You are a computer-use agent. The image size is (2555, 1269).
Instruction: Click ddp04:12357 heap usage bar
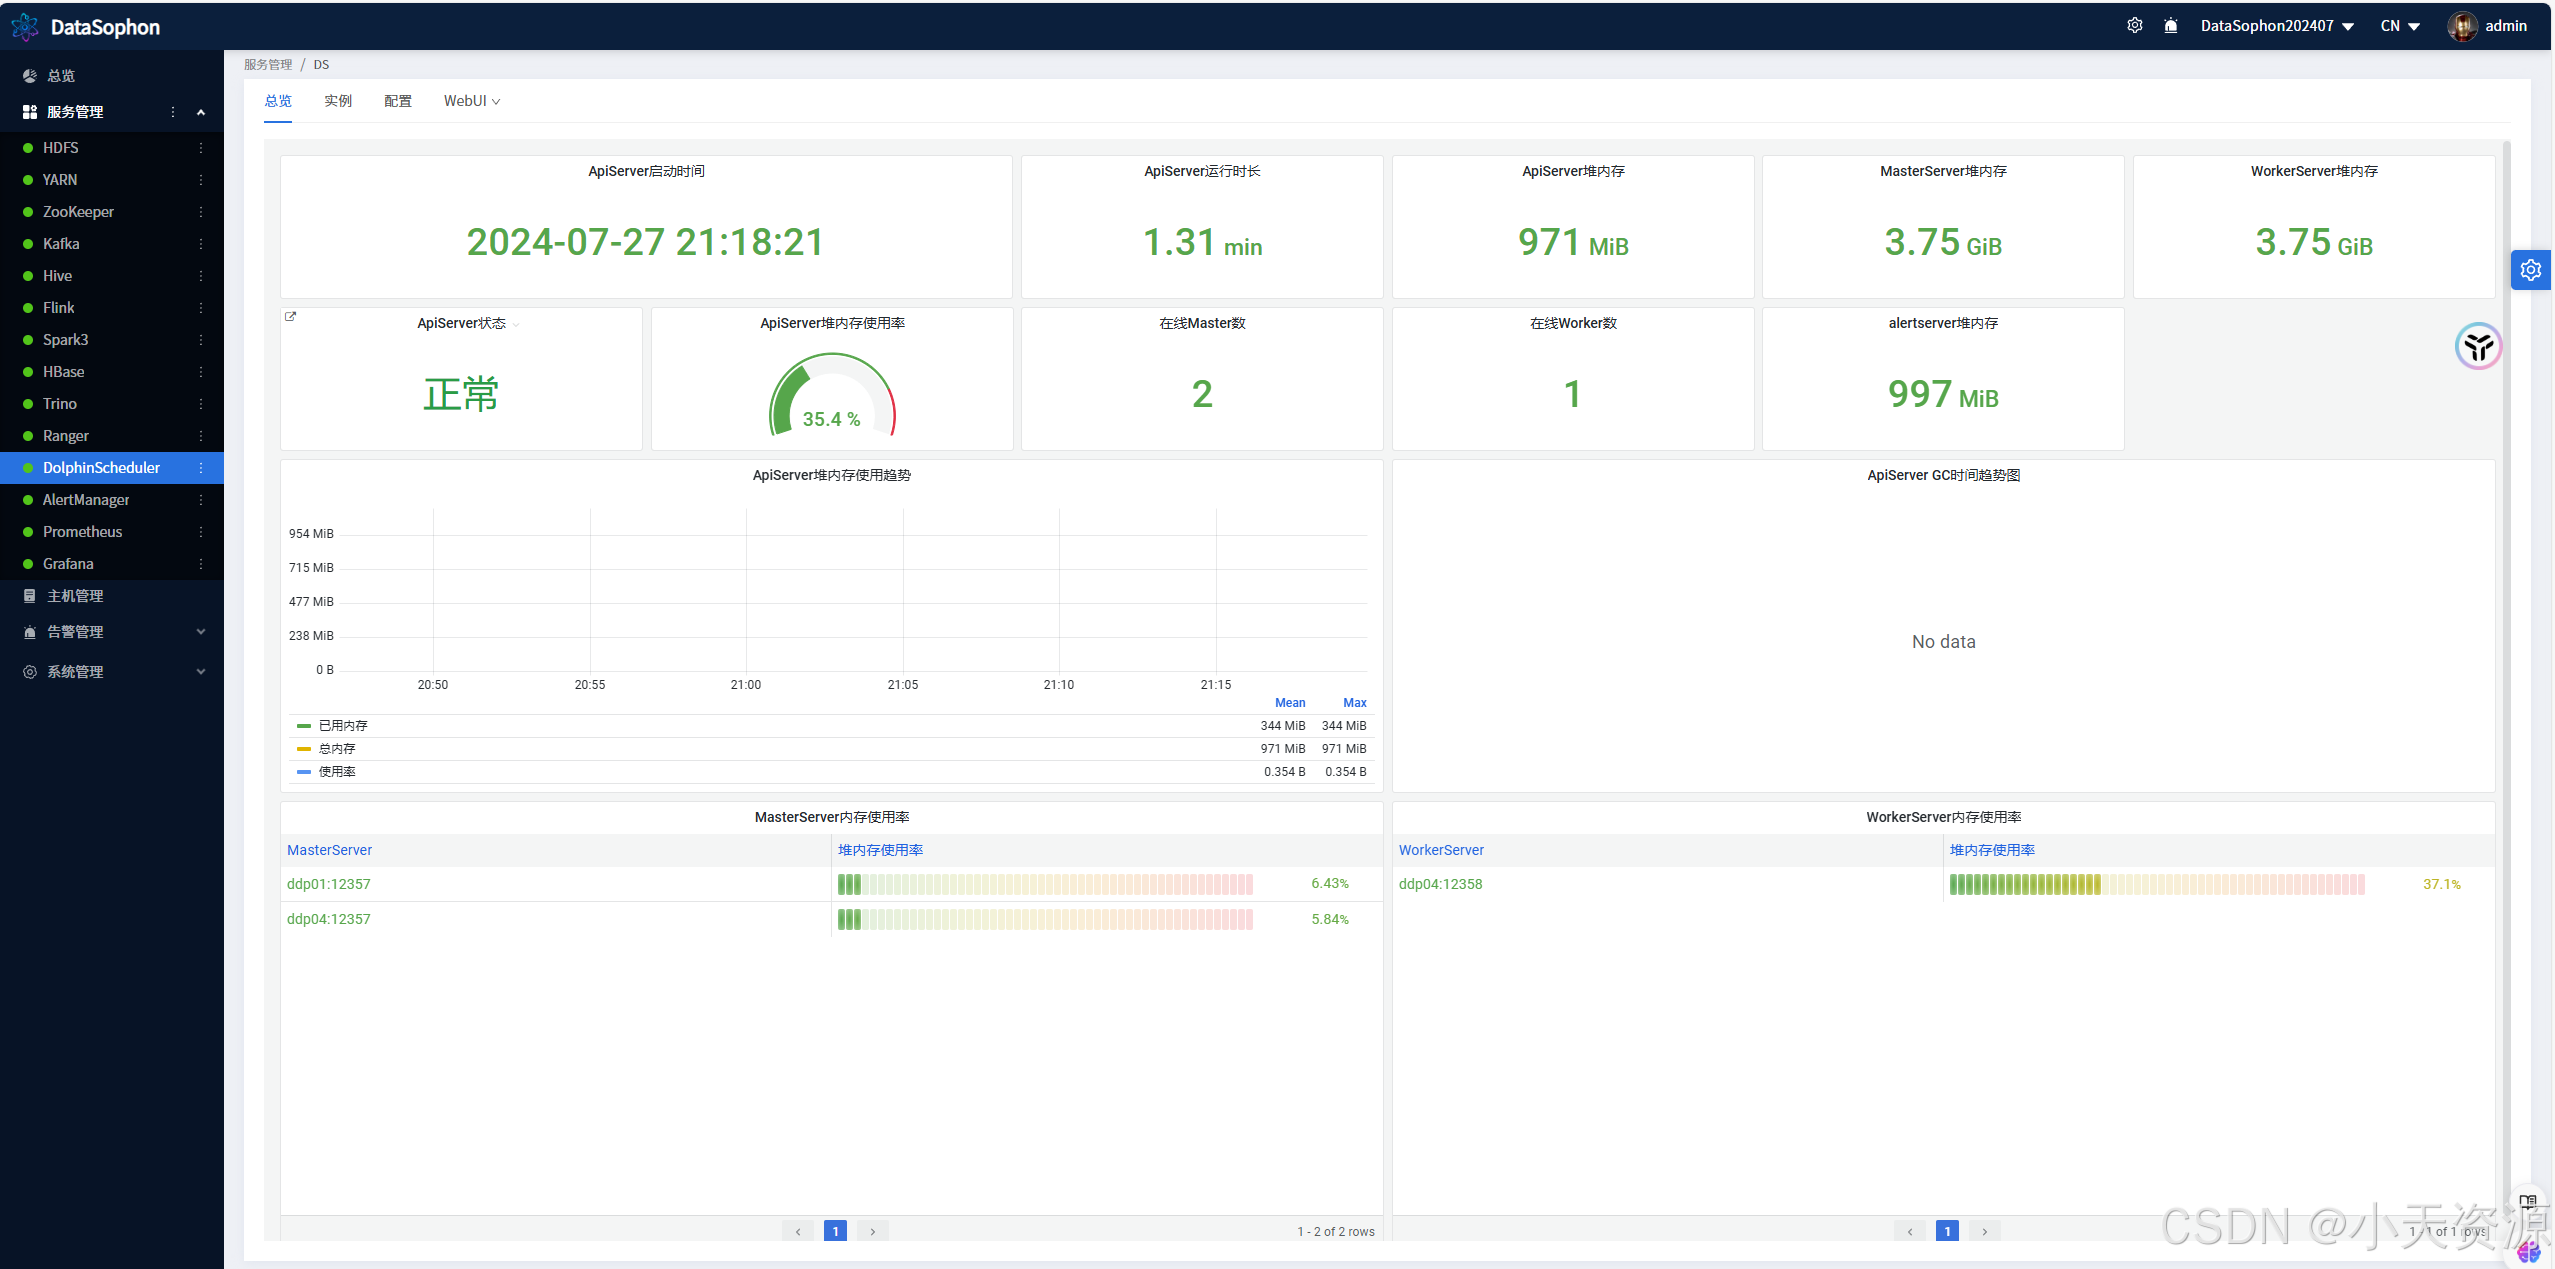pos(1045,919)
